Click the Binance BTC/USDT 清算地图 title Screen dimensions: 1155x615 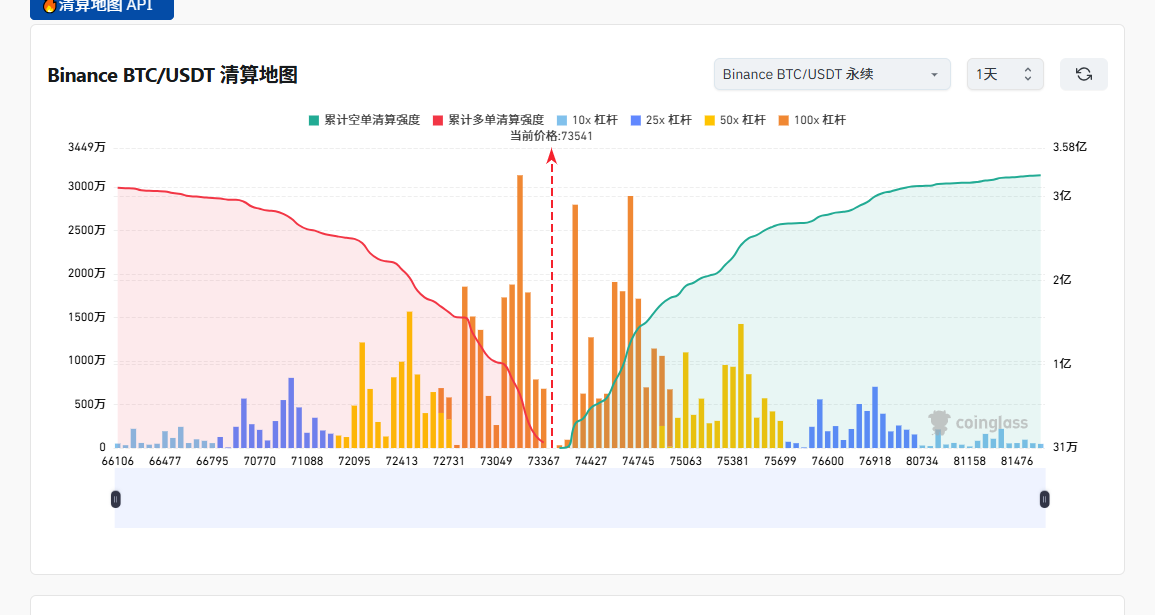pos(172,75)
